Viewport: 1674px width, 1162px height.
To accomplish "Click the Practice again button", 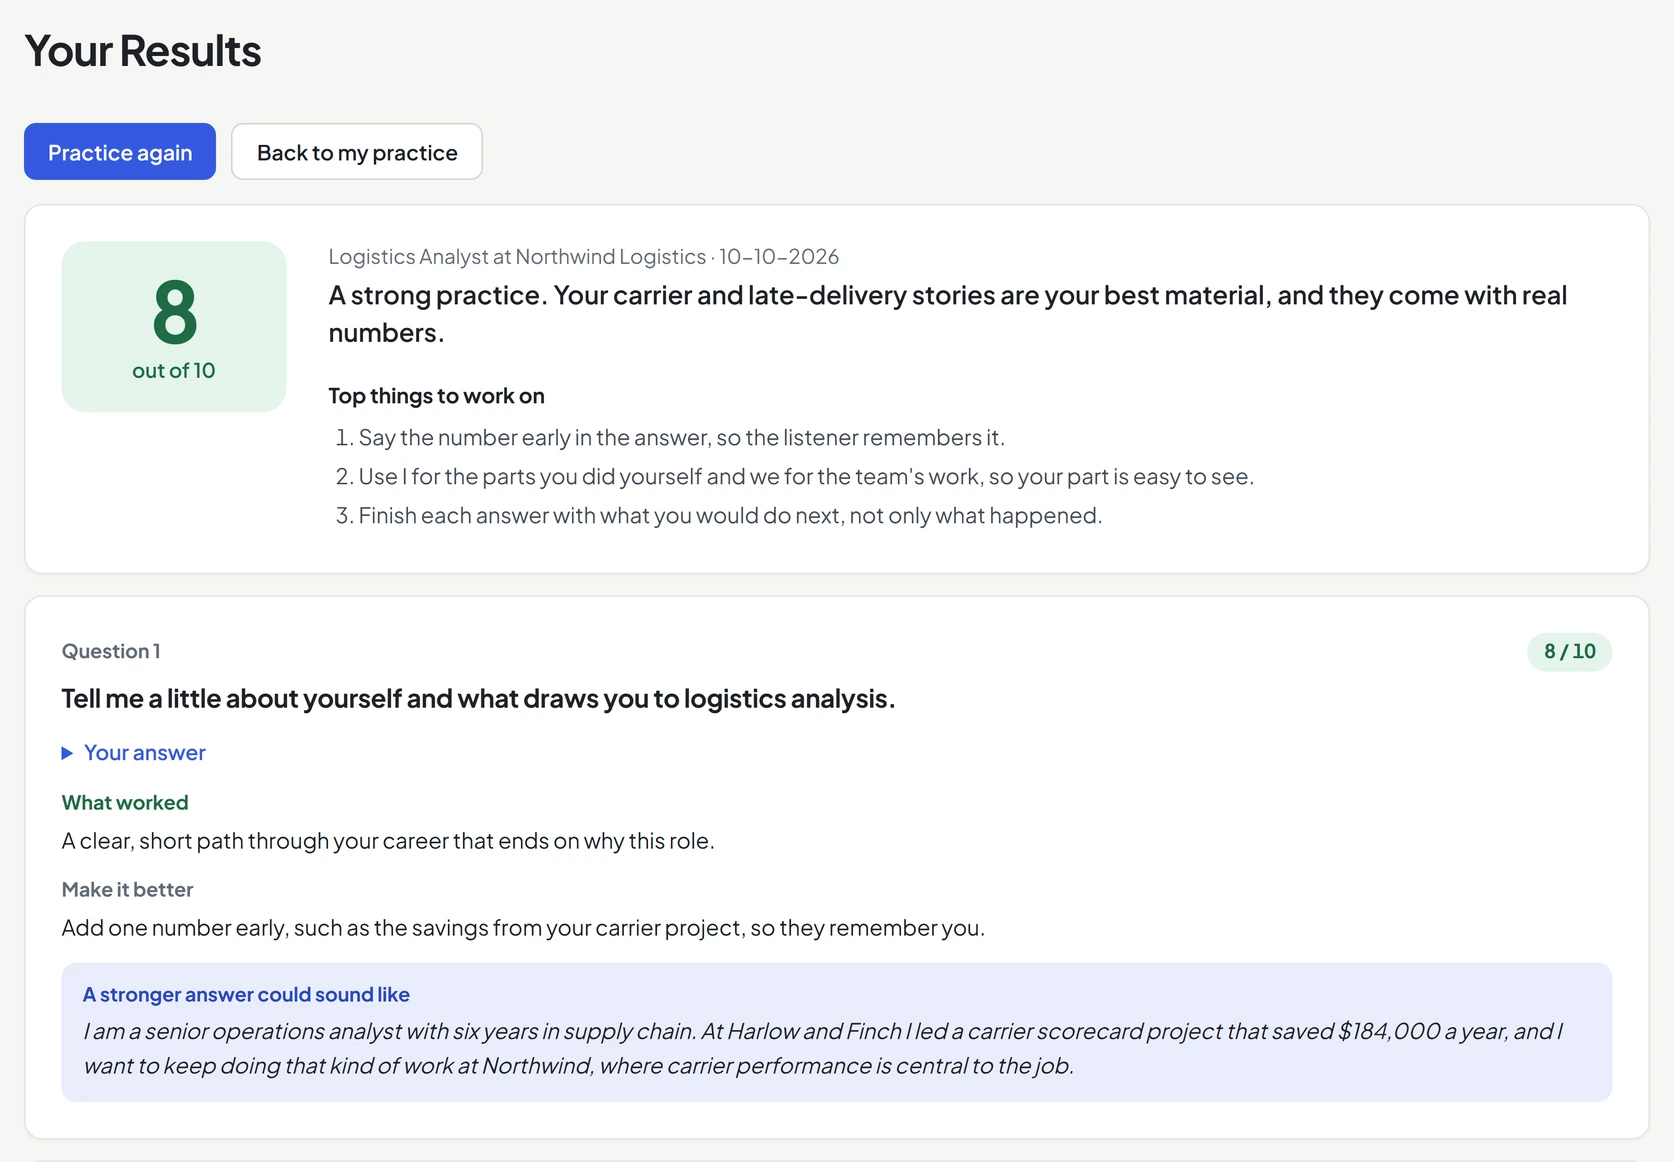I will pos(120,152).
